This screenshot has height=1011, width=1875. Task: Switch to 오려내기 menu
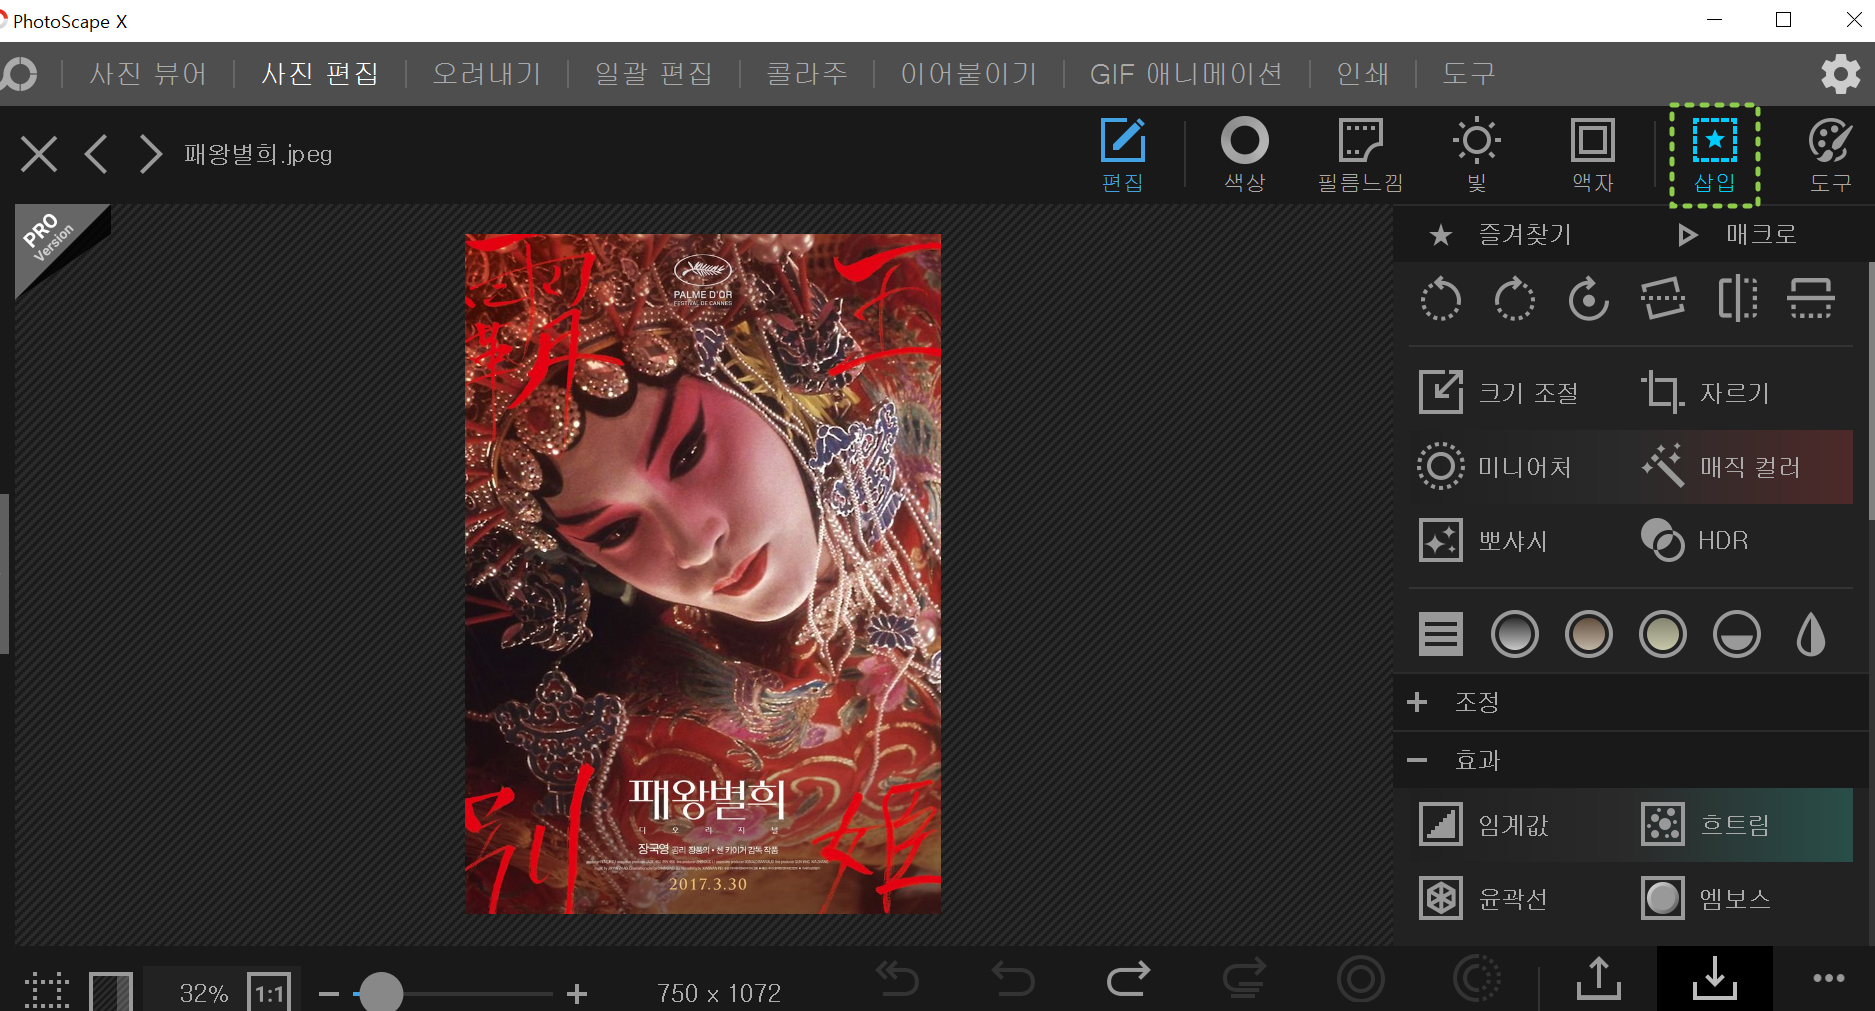coord(487,74)
